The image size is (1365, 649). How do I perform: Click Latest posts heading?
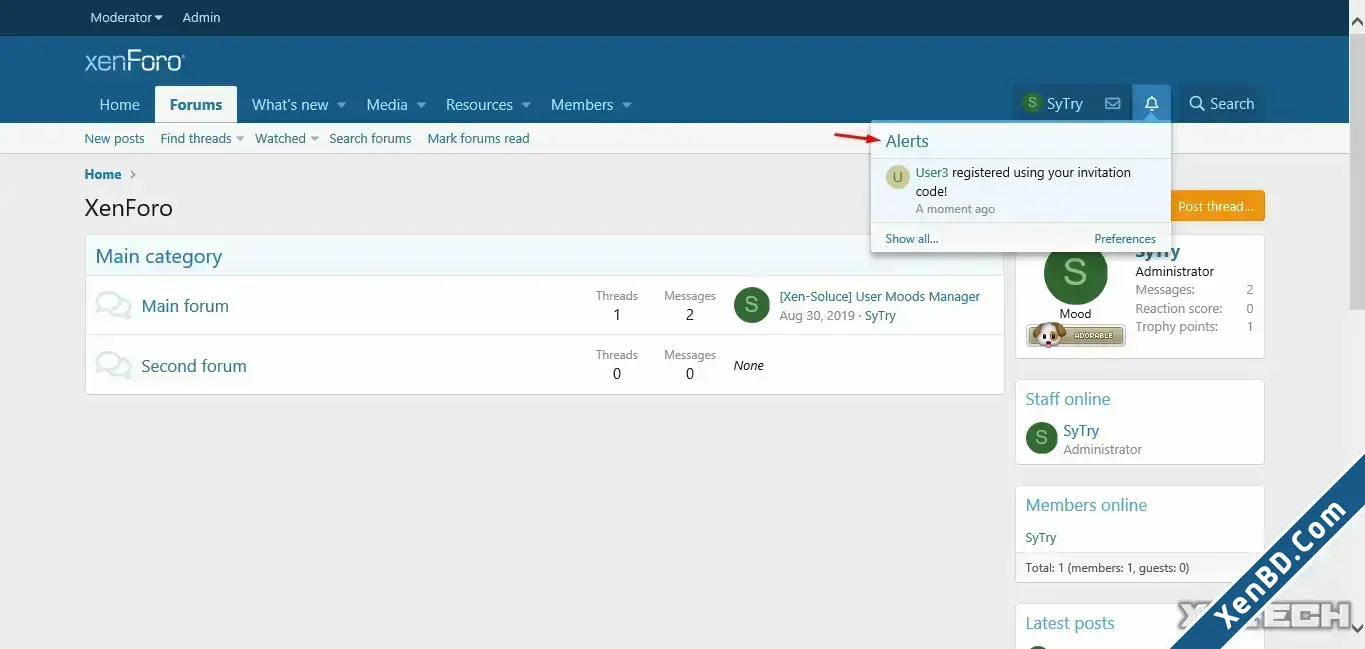click(x=1070, y=623)
